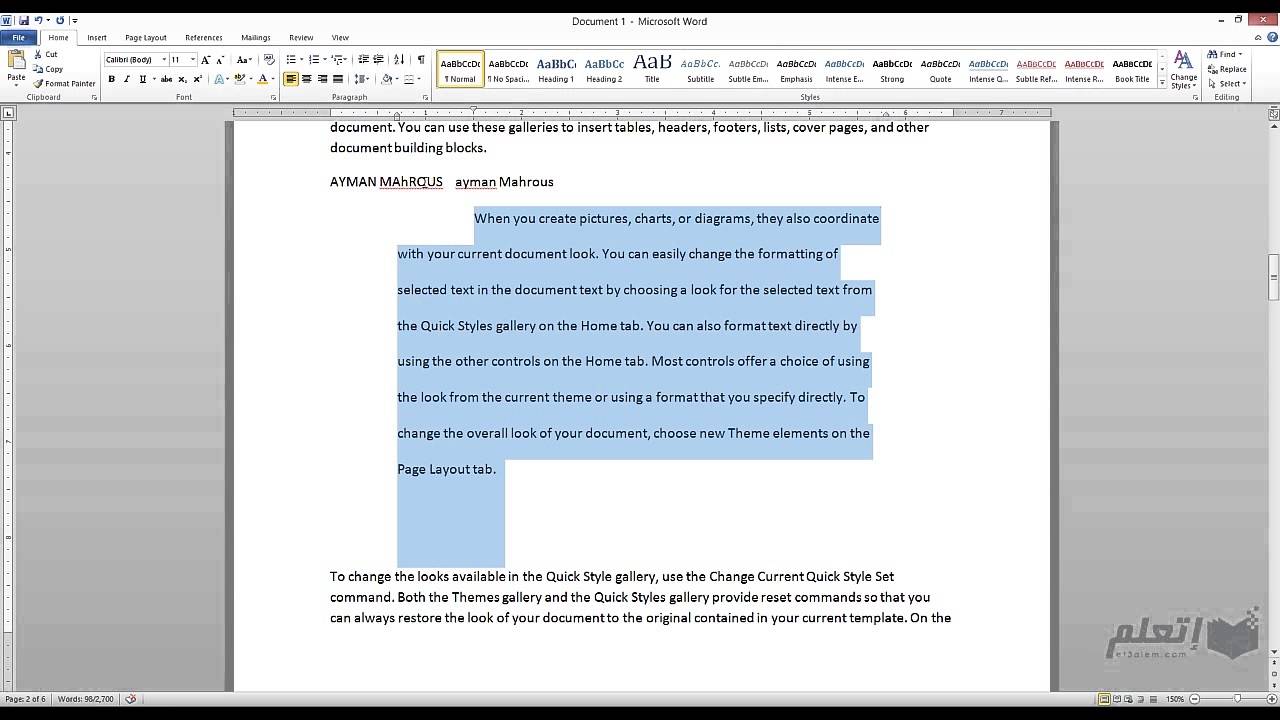The width and height of the screenshot is (1280, 720).
Task: Apply numbered list formatting
Action: [x=315, y=60]
